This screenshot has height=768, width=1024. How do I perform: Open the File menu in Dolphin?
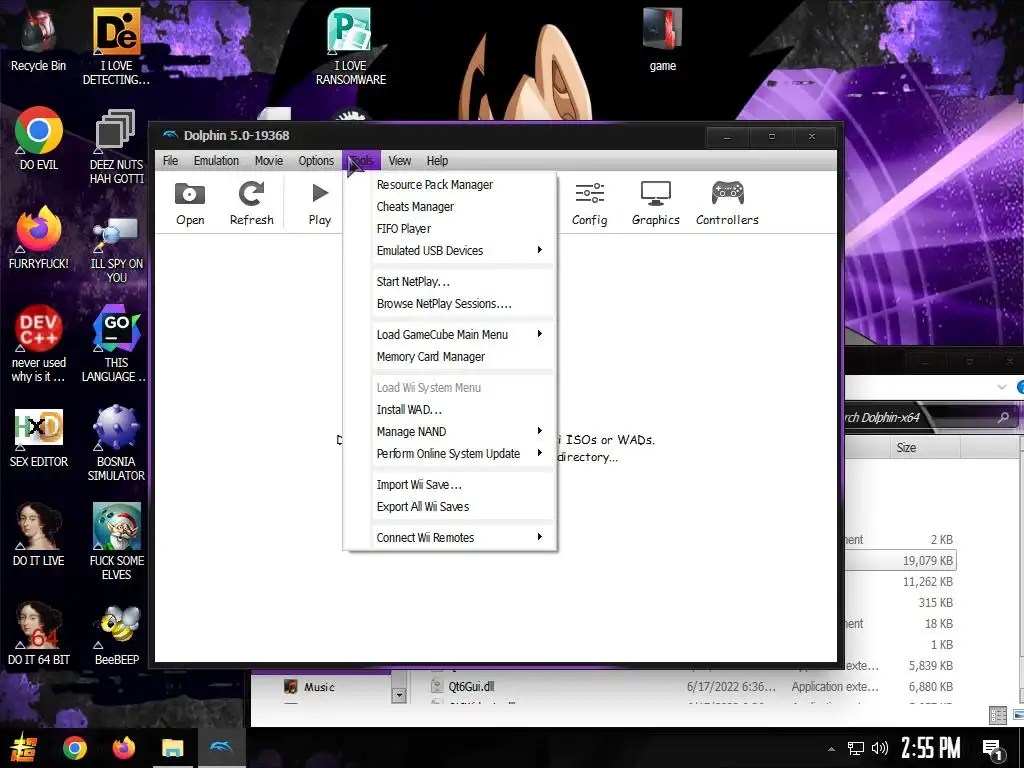click(x=170, y=161)
